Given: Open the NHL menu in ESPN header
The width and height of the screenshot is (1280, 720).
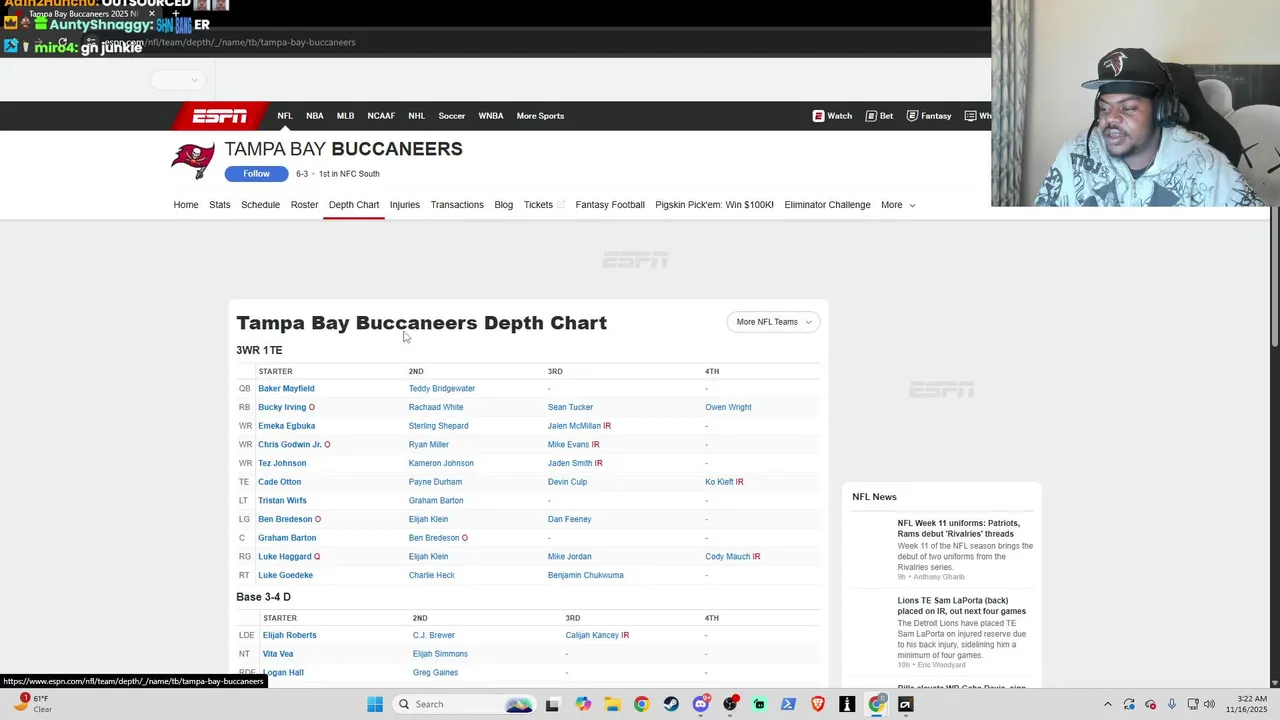Looking at the screenshot, I should tap(416, 116).
